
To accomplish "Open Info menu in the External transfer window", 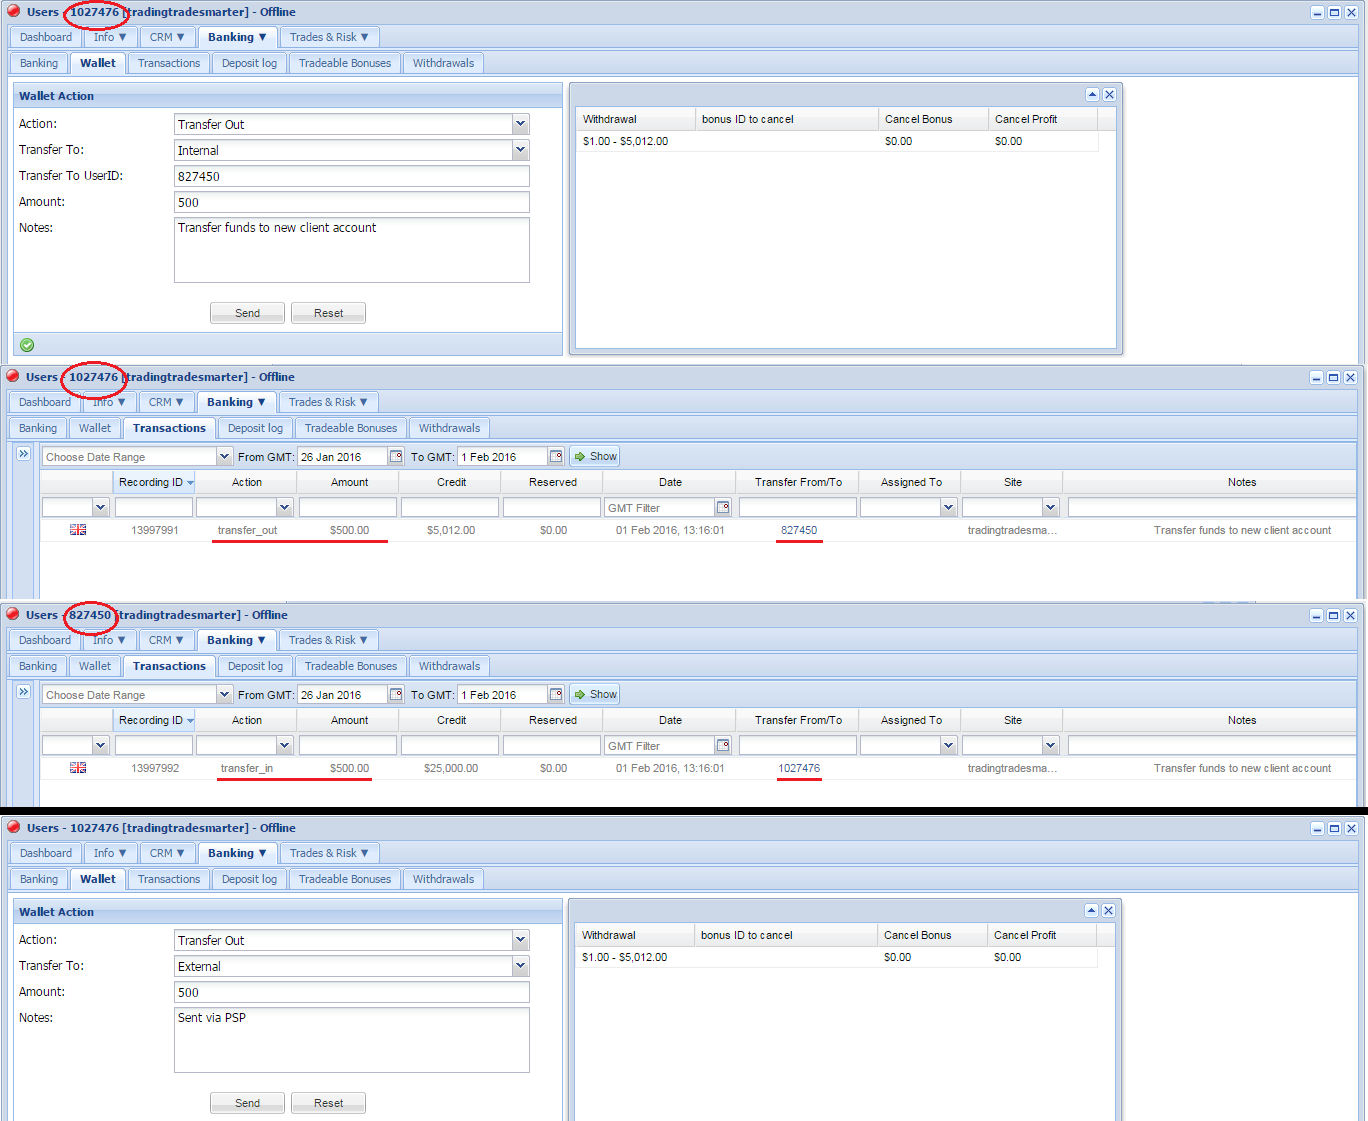I will tap(110, 853).
